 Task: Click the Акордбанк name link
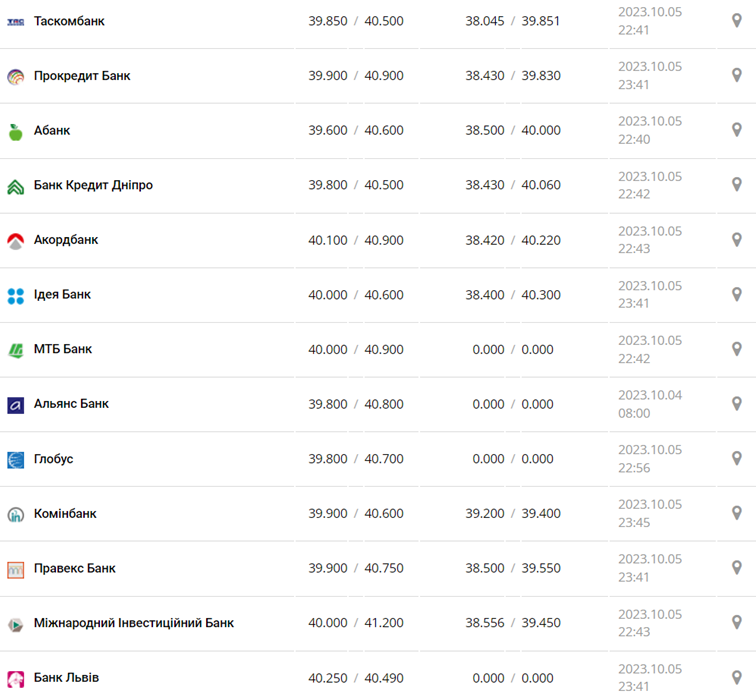(66, 240)
